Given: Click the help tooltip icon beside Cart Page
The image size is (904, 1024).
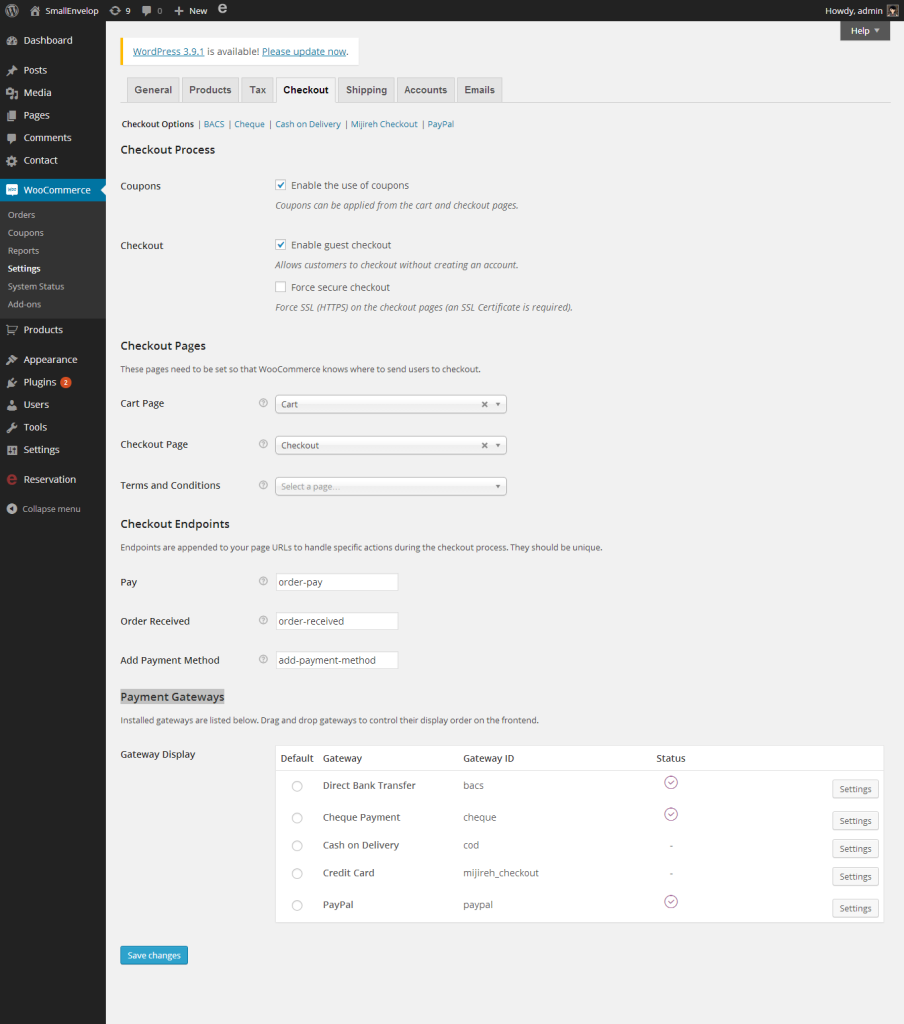Looking at the screenshot, I should pyautogui.click(x=263, y=403).
